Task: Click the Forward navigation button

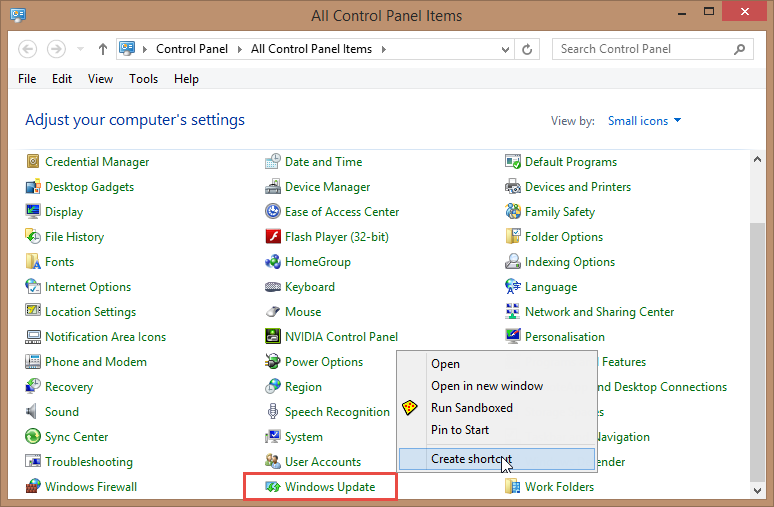Action: [56, 49]
